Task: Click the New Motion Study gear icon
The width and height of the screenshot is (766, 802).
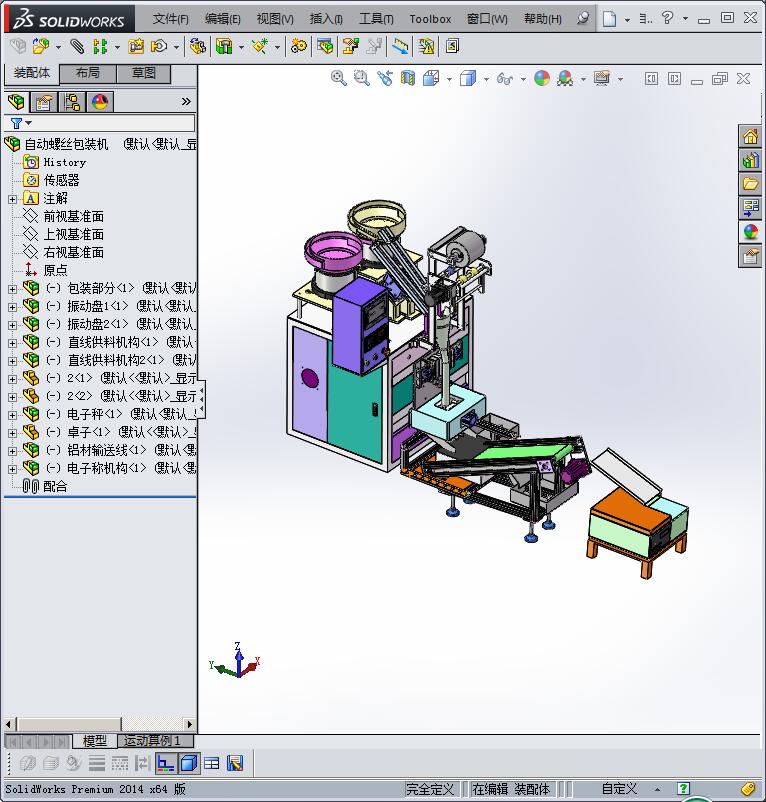Action: [299, 47]
